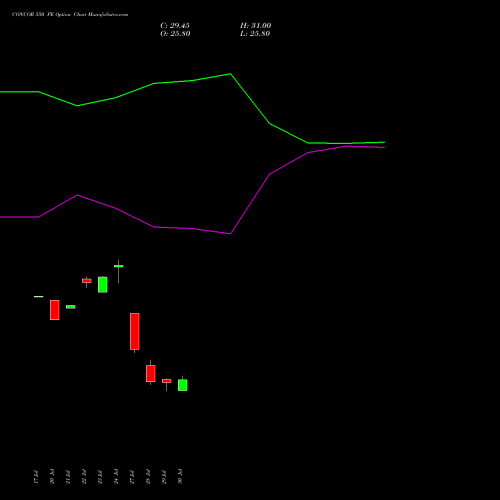Select the green candlestick for 23 Jul
The height and width of the screenshot is (500, 500).
103,285
